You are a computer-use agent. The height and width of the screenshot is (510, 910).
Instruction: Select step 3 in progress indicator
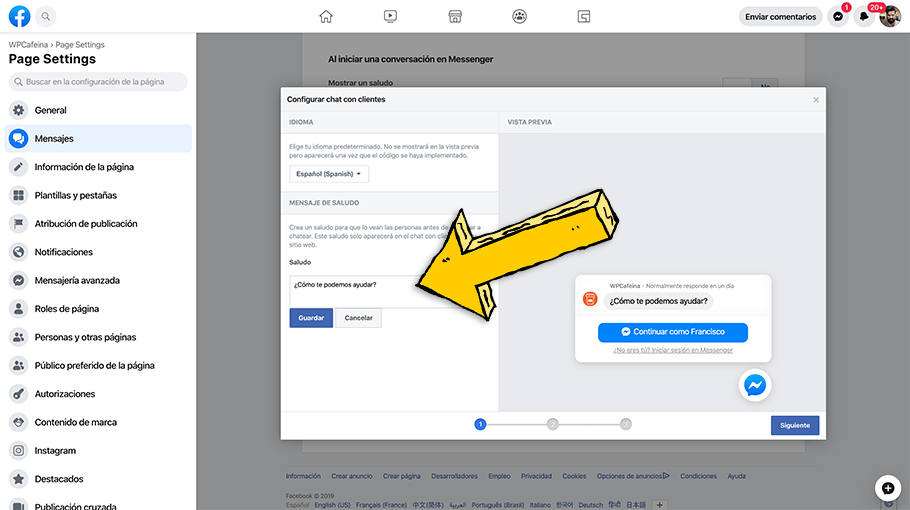[626, 425]
